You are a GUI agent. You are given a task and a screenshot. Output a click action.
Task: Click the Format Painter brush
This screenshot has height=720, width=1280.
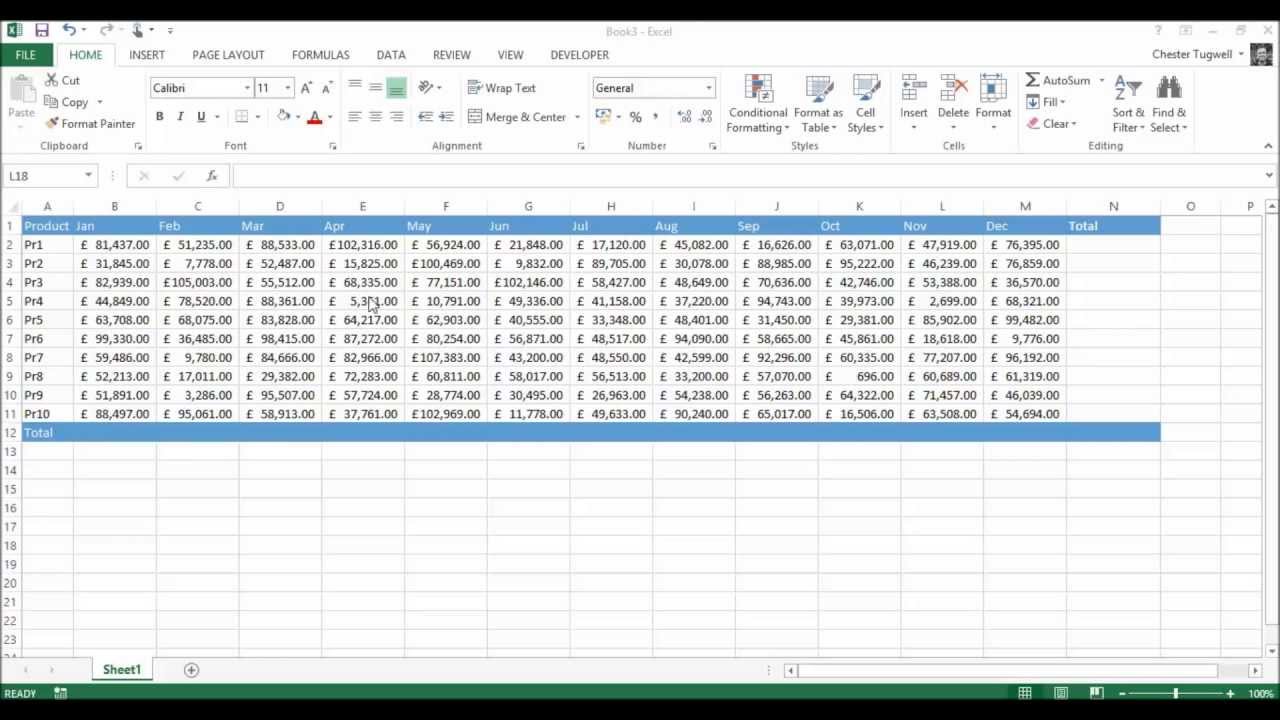(53, 124)
